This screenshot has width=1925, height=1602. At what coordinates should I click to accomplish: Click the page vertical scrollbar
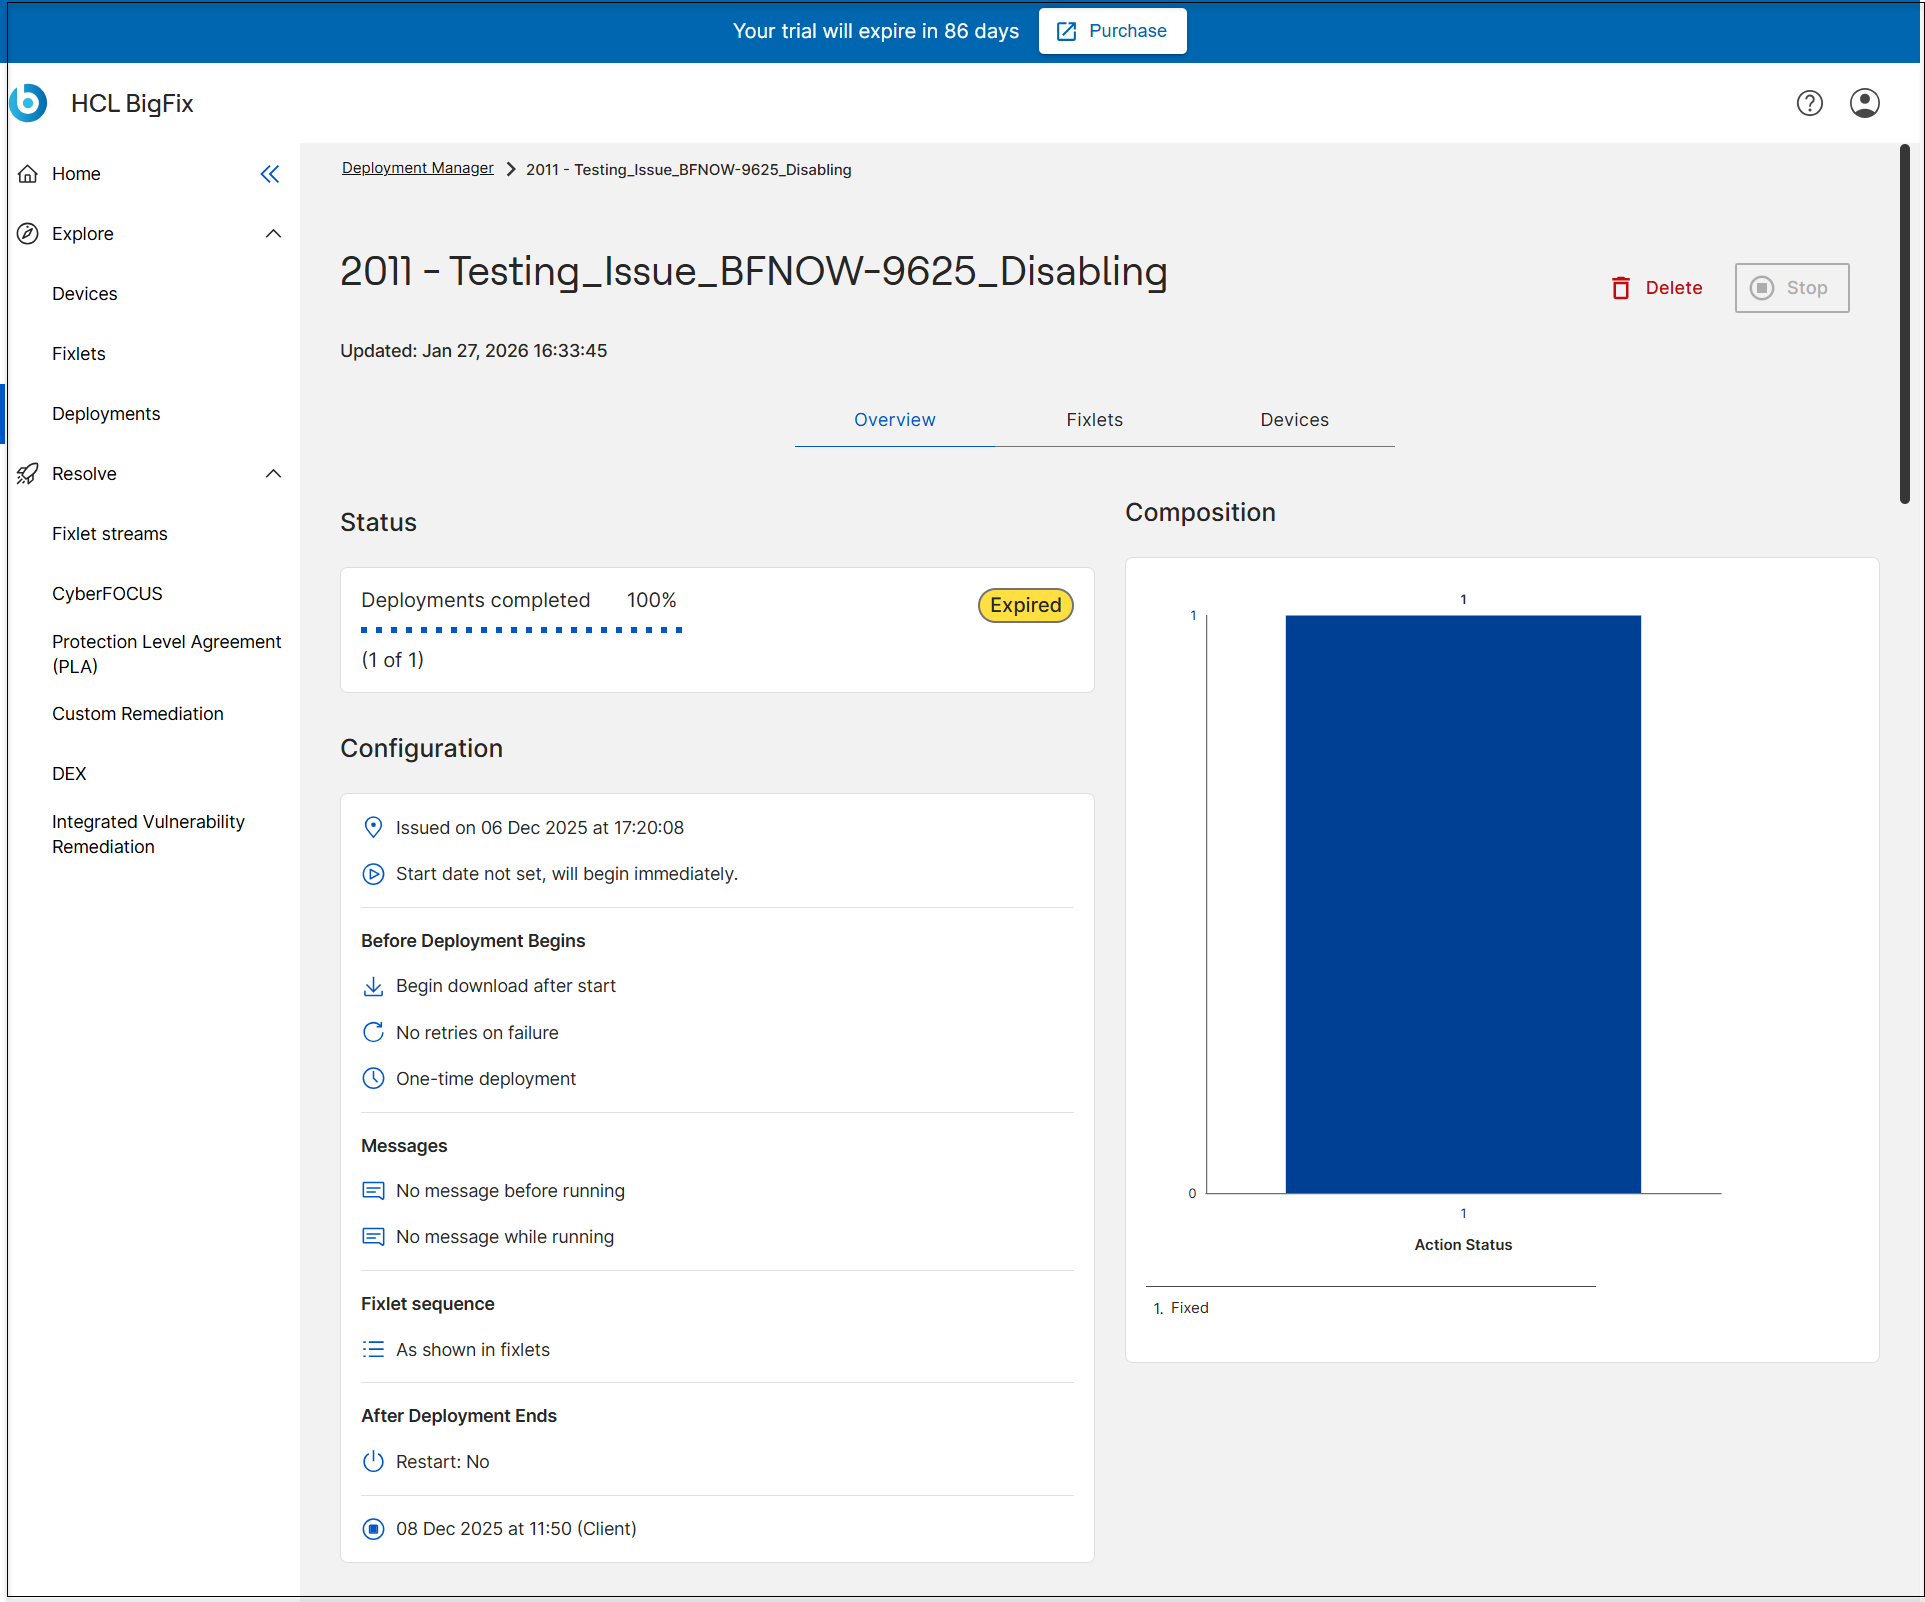[1904, 325]
